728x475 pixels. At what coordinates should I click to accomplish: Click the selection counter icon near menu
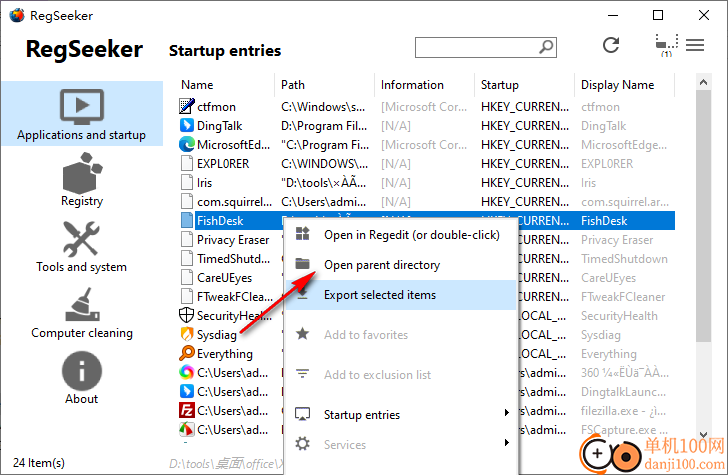pos(666,45)
